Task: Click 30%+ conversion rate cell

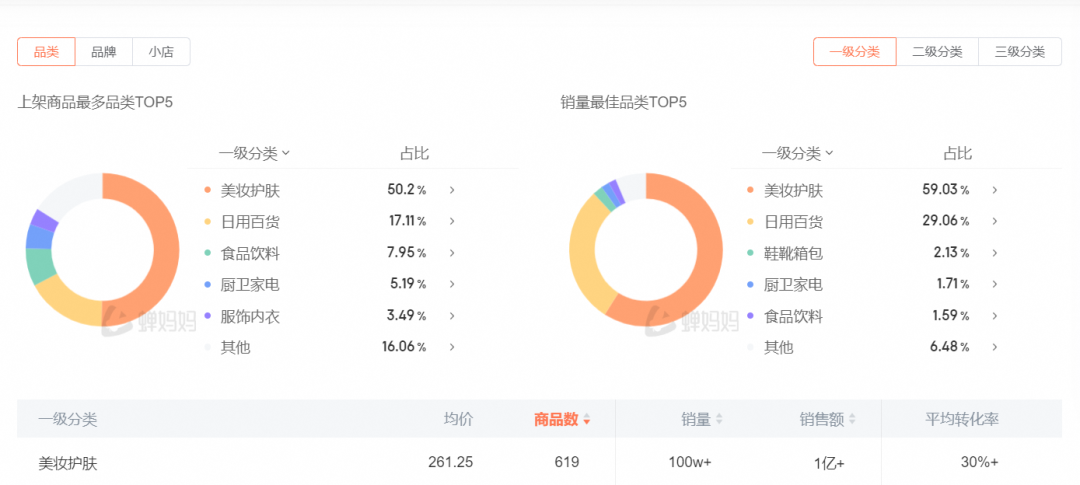Action: 979,462
